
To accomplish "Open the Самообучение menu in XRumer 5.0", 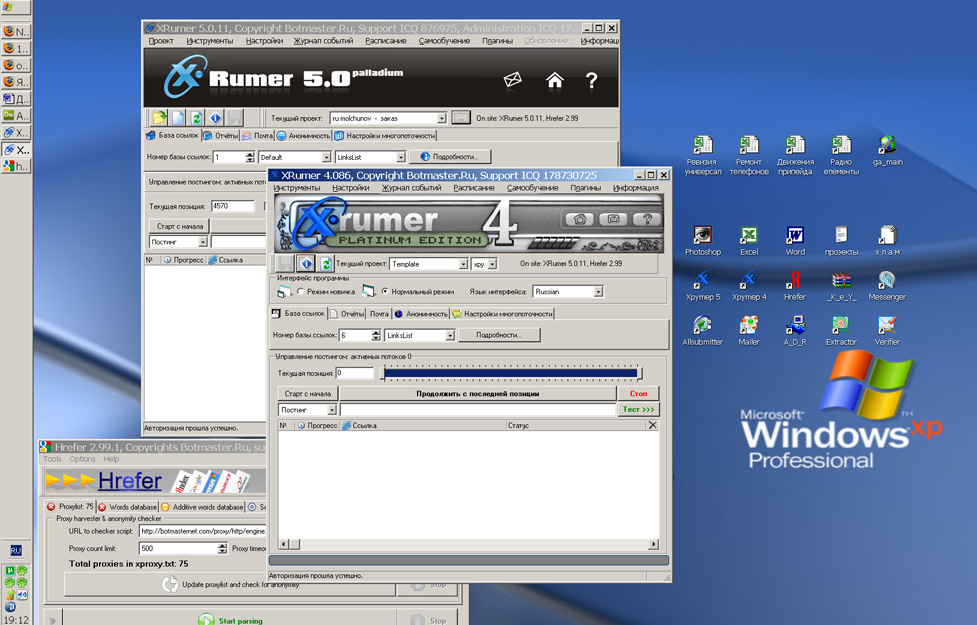I will coord(444,41).
